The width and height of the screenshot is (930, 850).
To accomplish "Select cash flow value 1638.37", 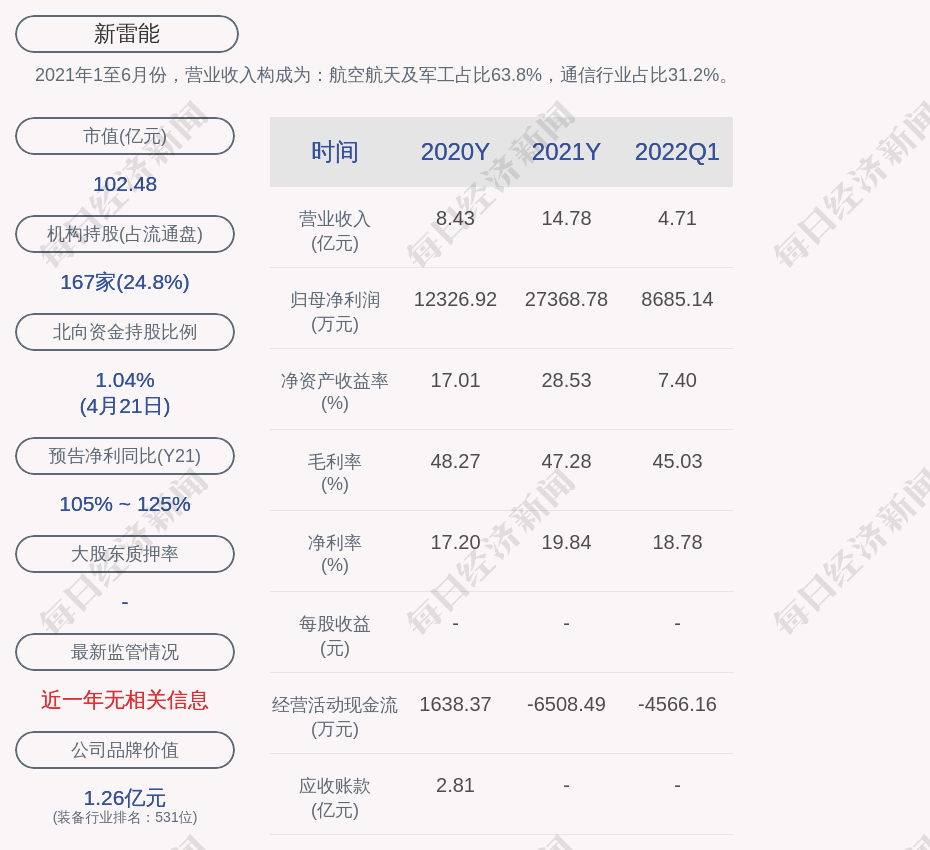I will (456, 705).
